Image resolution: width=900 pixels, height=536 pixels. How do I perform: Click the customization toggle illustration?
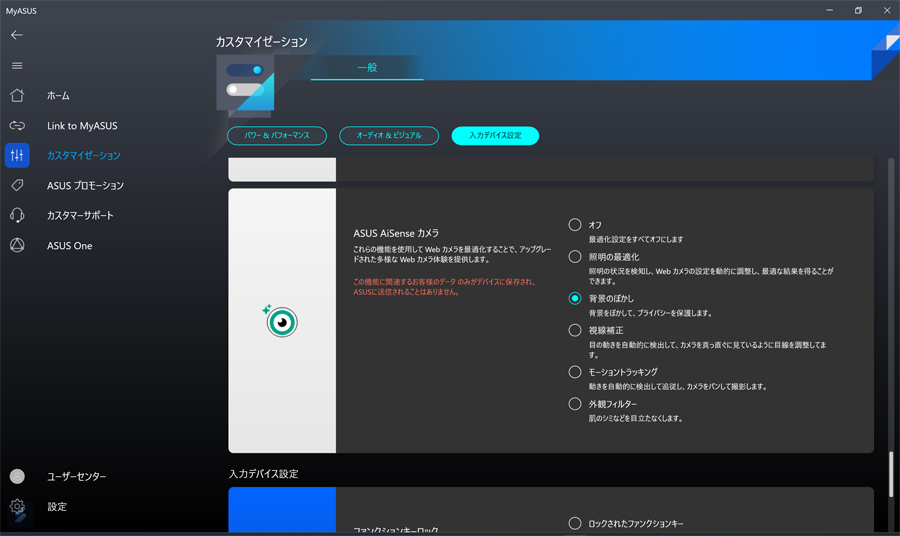point(245,83)
